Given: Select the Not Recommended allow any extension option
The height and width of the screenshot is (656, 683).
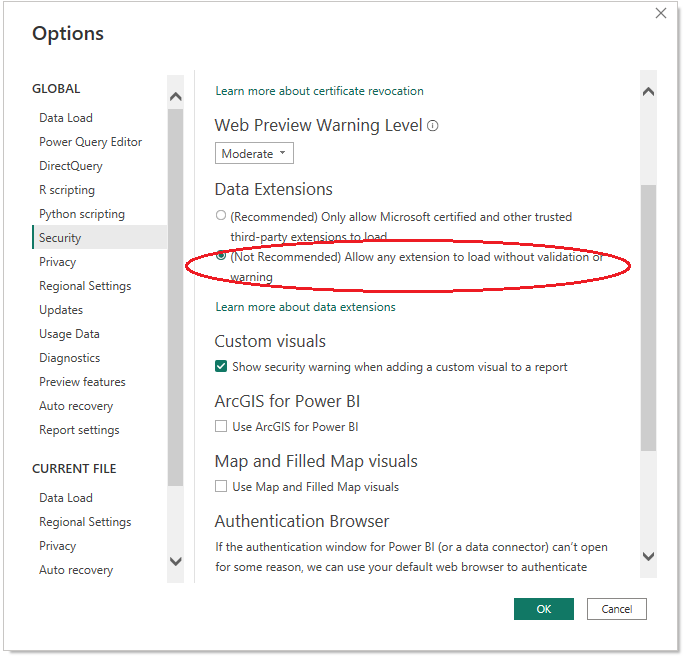Looking at the screenshot, I should [221, 257].
